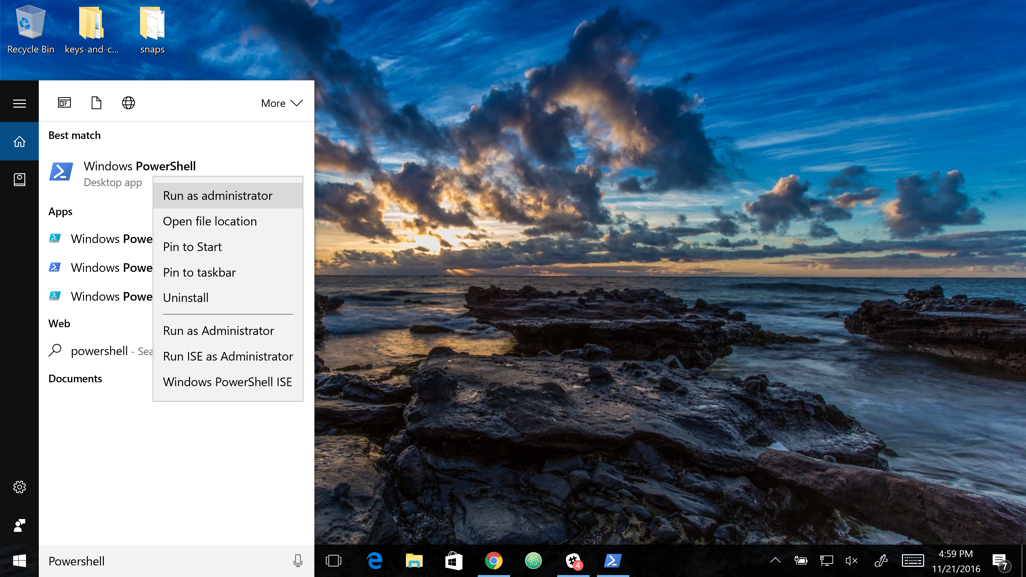
Task: Filter search results by apps
Action: [63, 102]
